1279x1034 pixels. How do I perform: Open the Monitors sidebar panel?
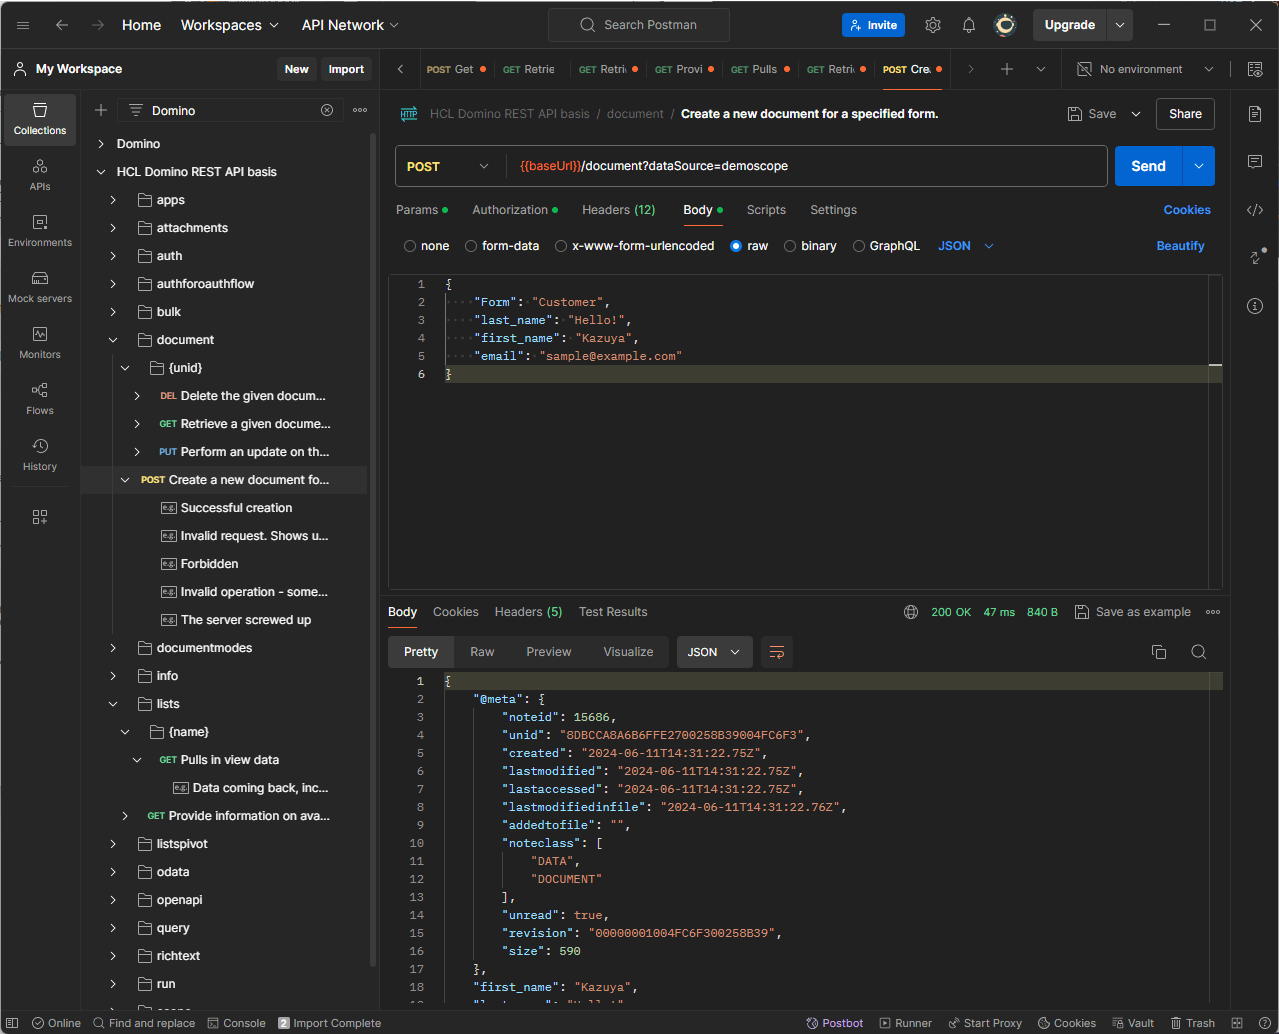(40, 342)
